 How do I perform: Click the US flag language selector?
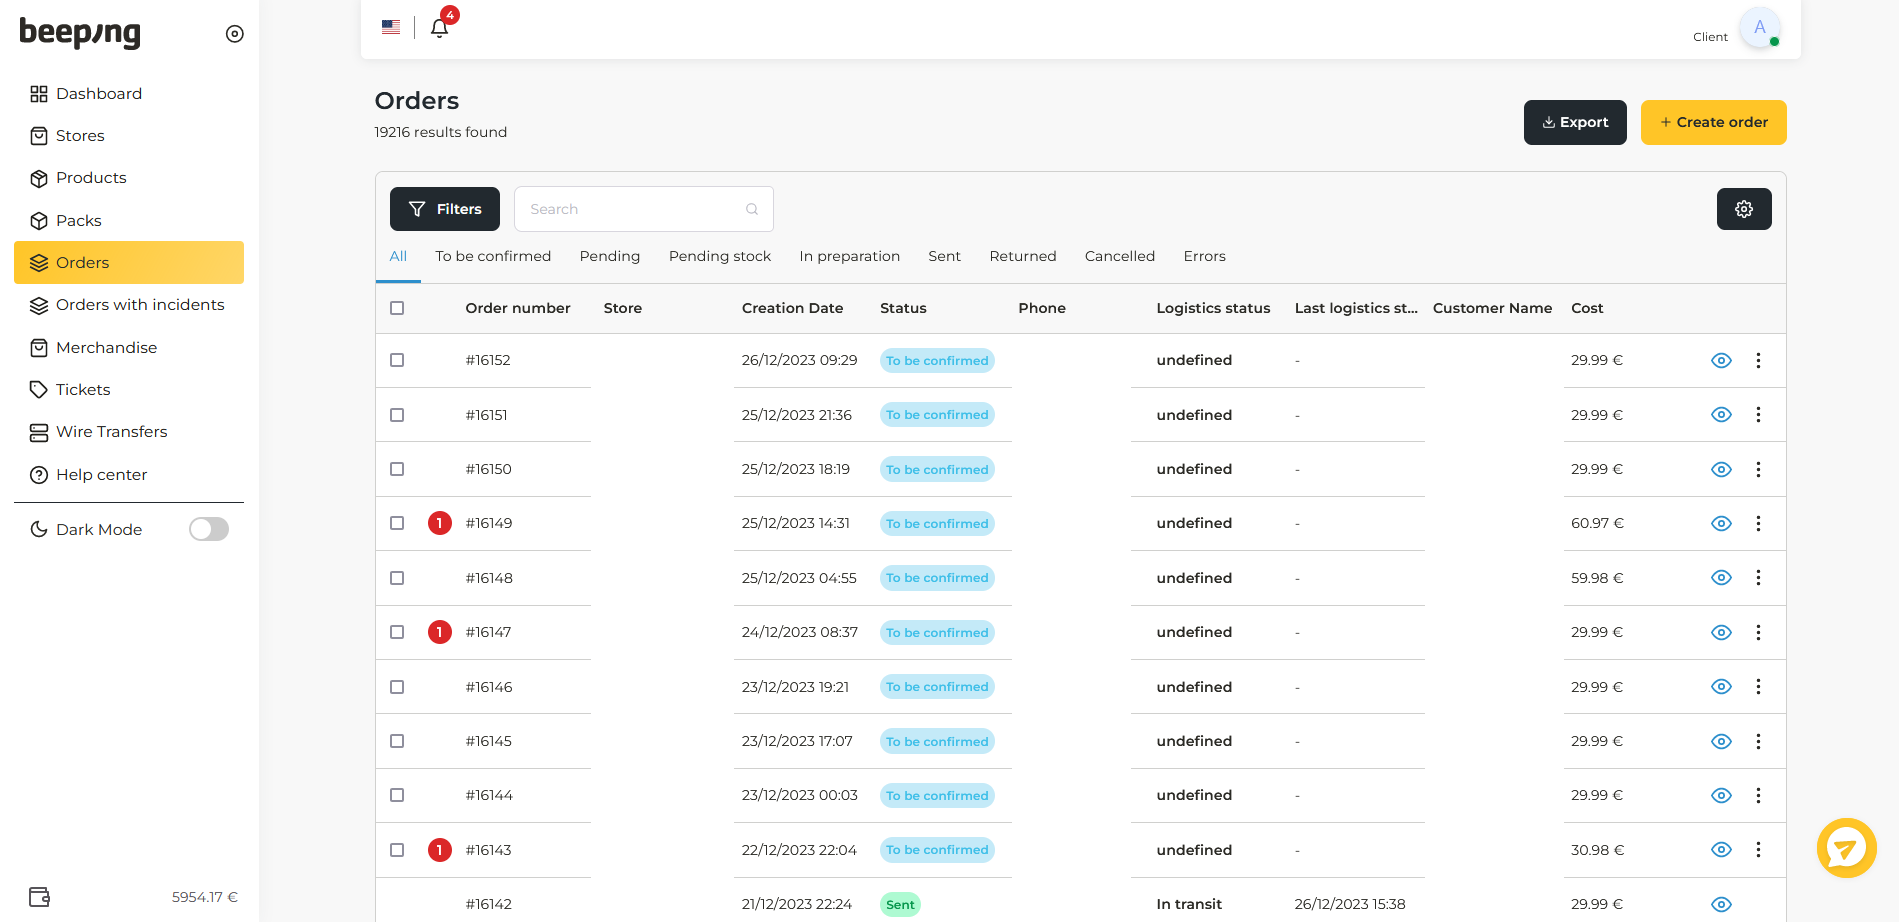click(x=391, y=27)
